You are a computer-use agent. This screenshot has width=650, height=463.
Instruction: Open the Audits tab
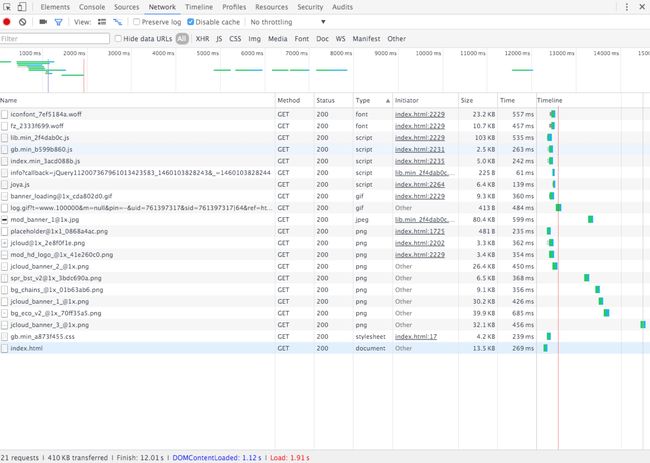342,7
